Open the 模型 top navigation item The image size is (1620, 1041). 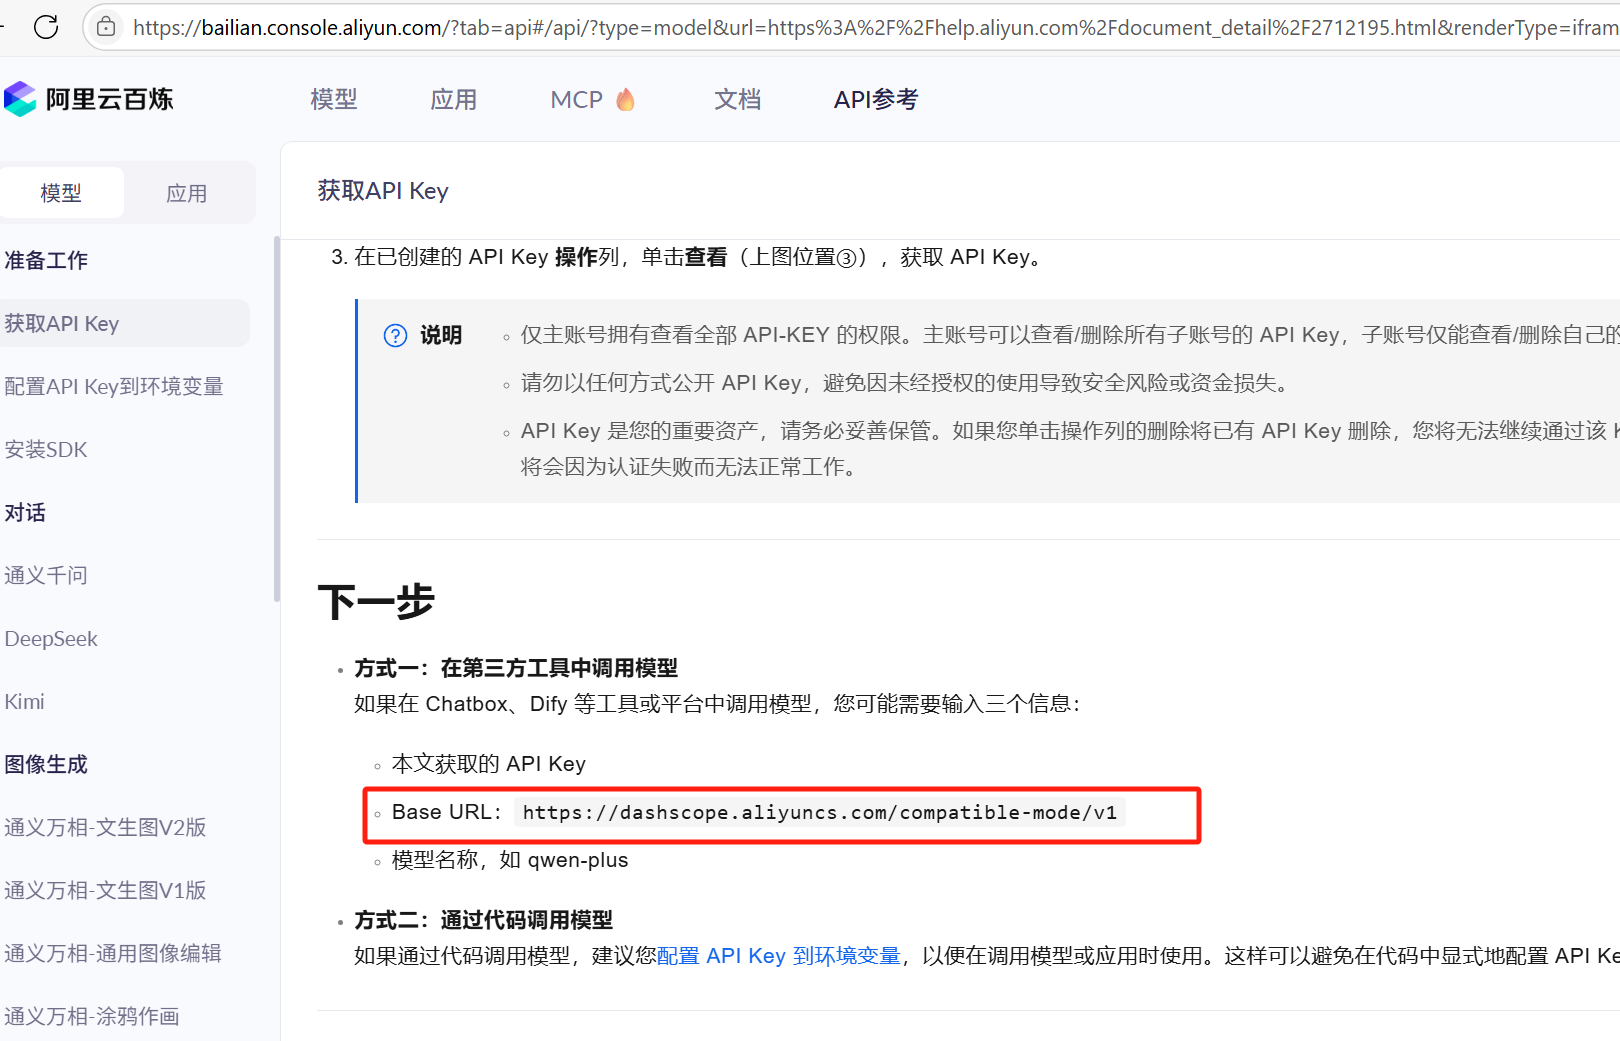334,99
